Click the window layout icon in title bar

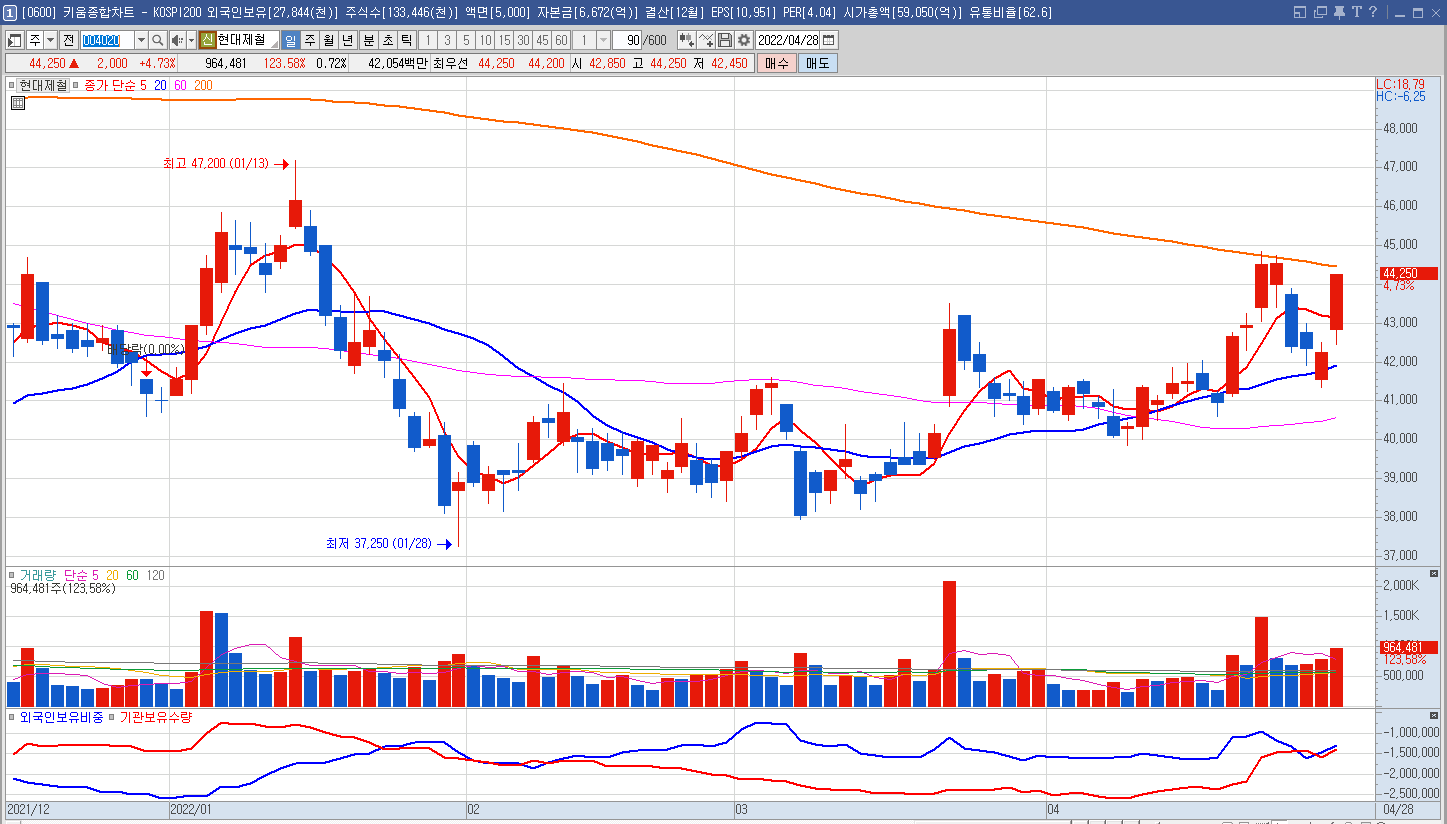1300,12
